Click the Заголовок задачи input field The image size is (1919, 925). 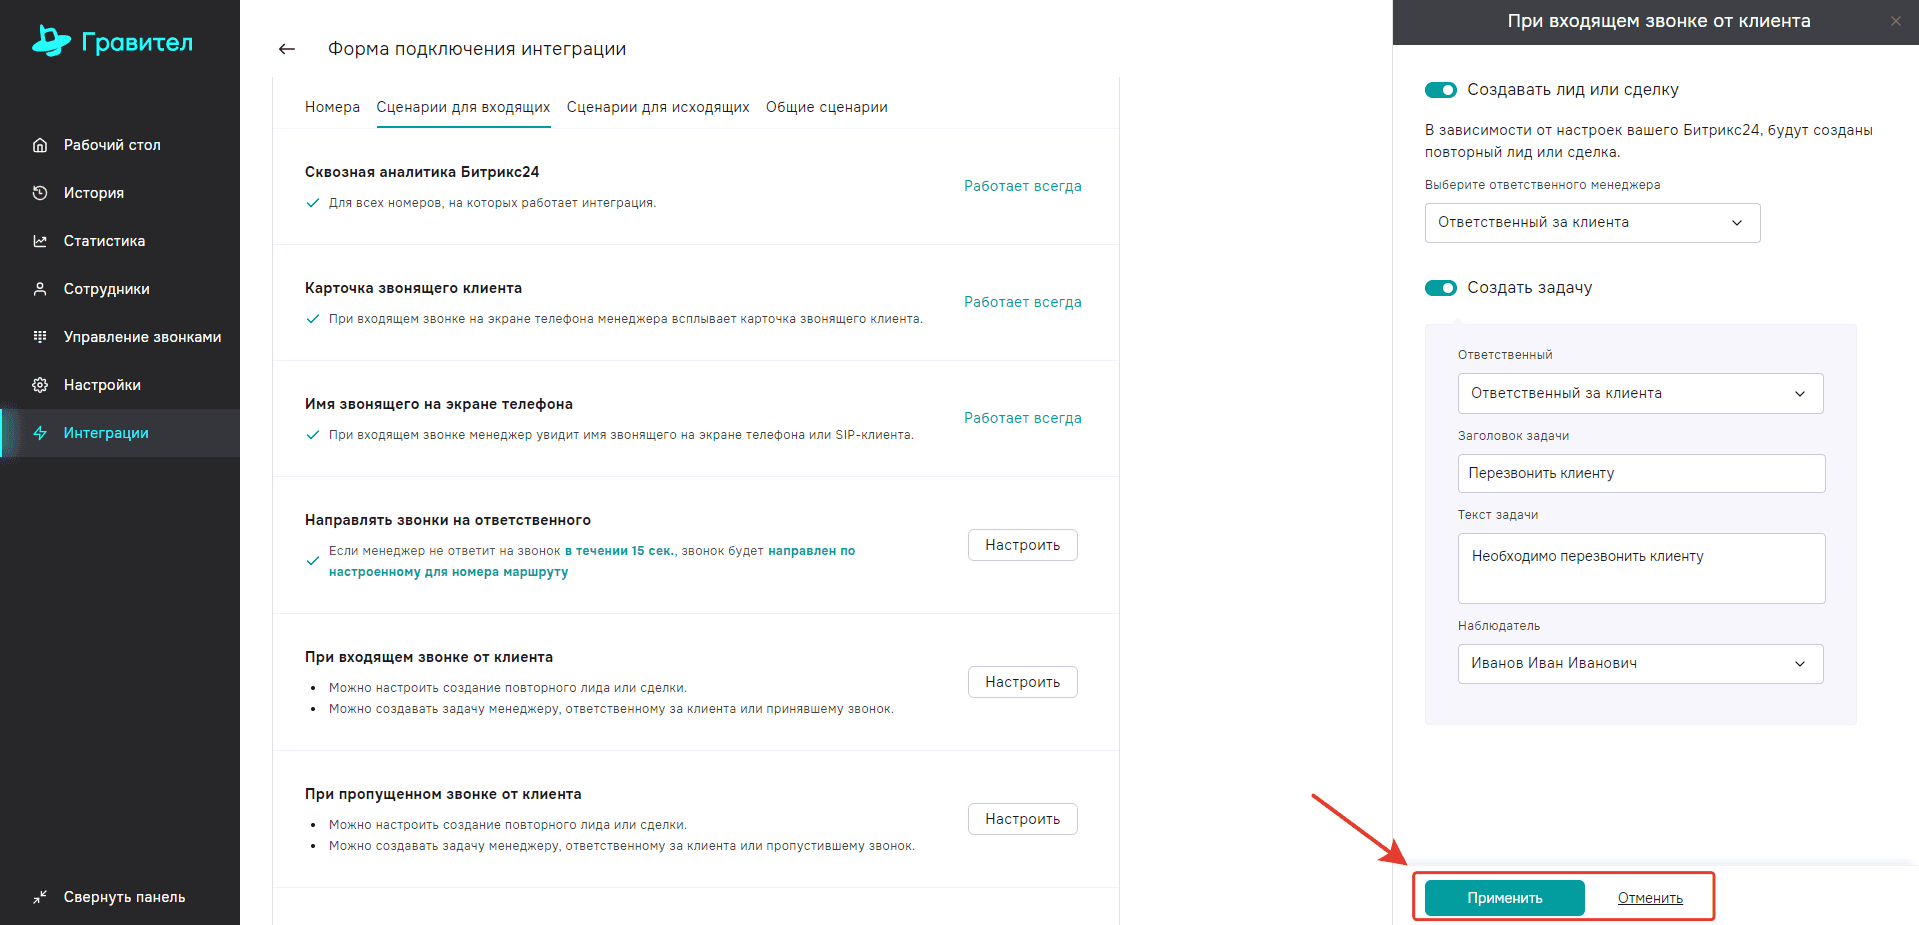[x=1641, y=473]
